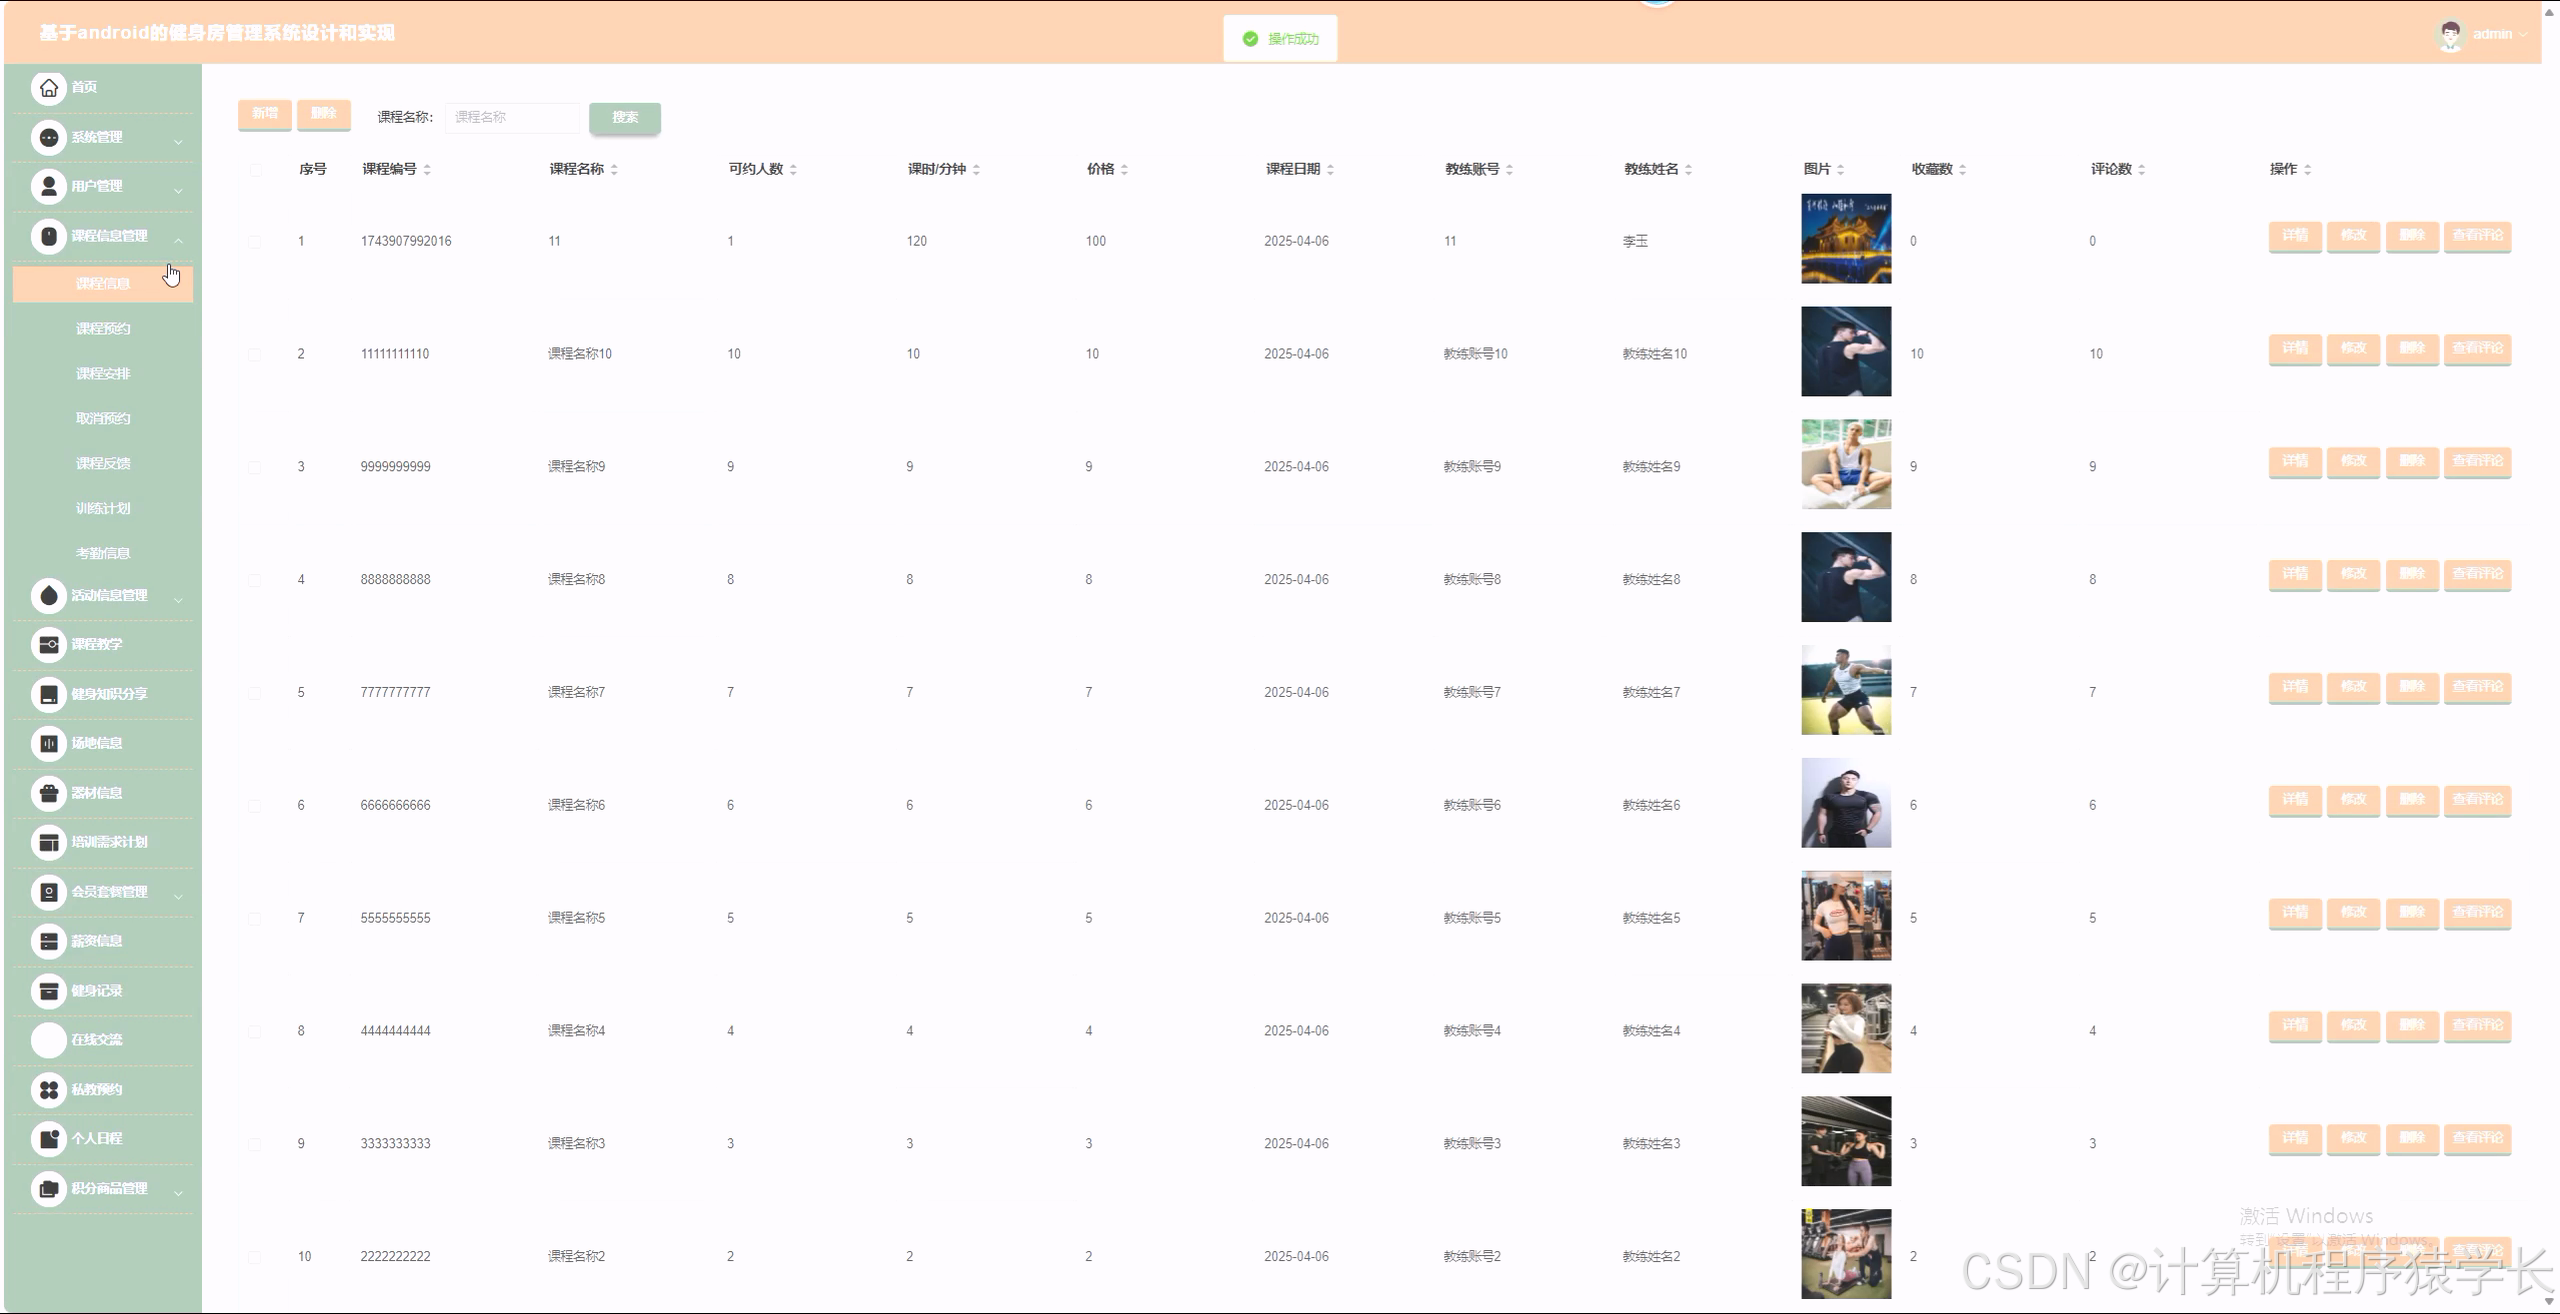The height and width of the screenshot is (1314, 2560).
Task: Click the 首页 home icon
Action: click(x=48, y=88)
